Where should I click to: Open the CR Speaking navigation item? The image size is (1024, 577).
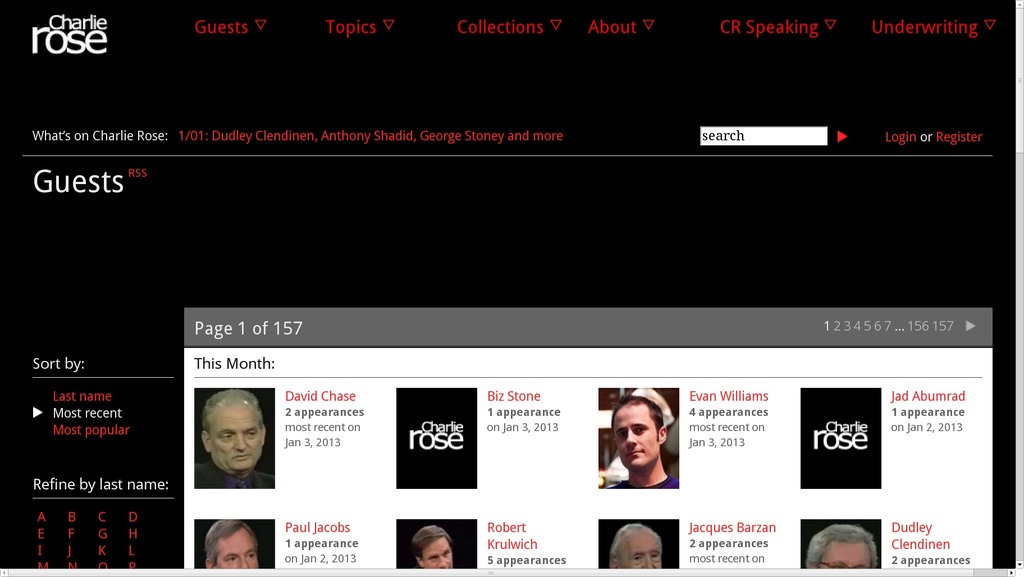[769, 27]
